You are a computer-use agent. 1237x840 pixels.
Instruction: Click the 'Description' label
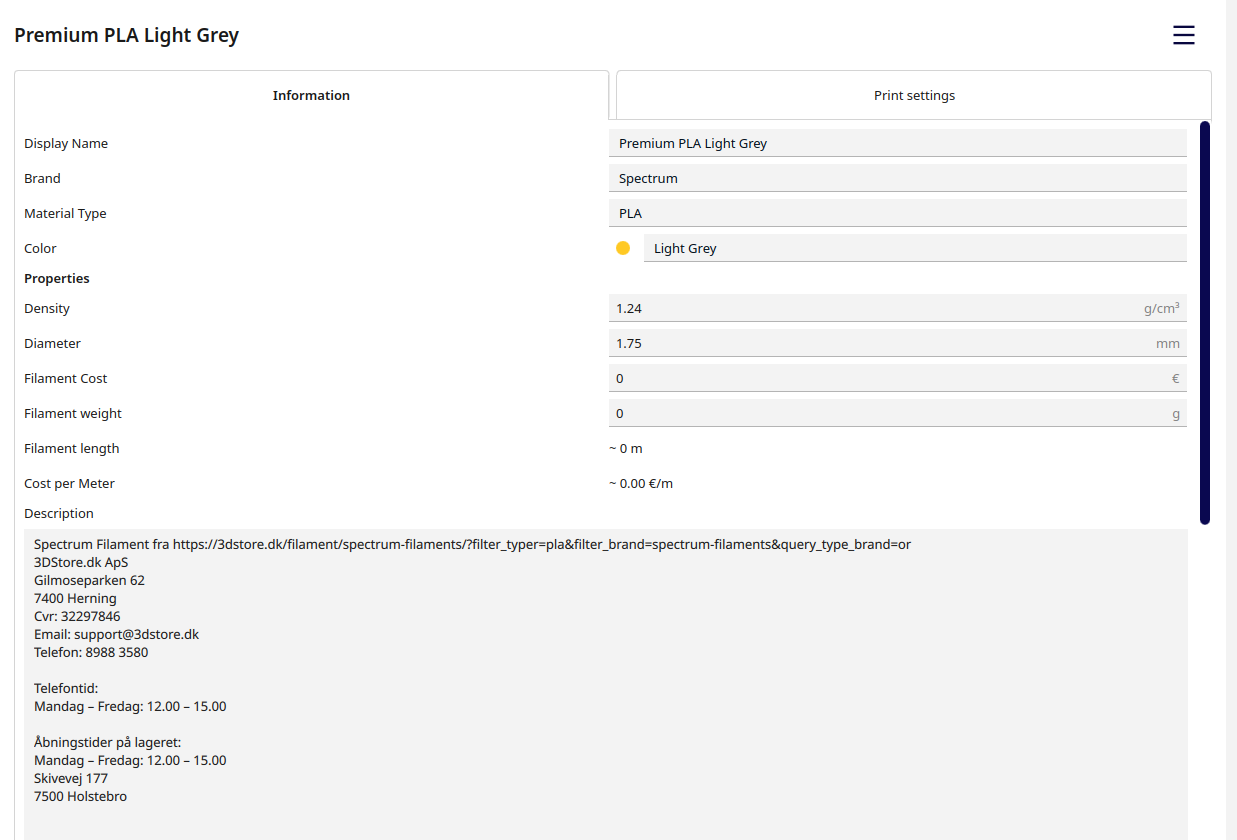tap(59, 513)
